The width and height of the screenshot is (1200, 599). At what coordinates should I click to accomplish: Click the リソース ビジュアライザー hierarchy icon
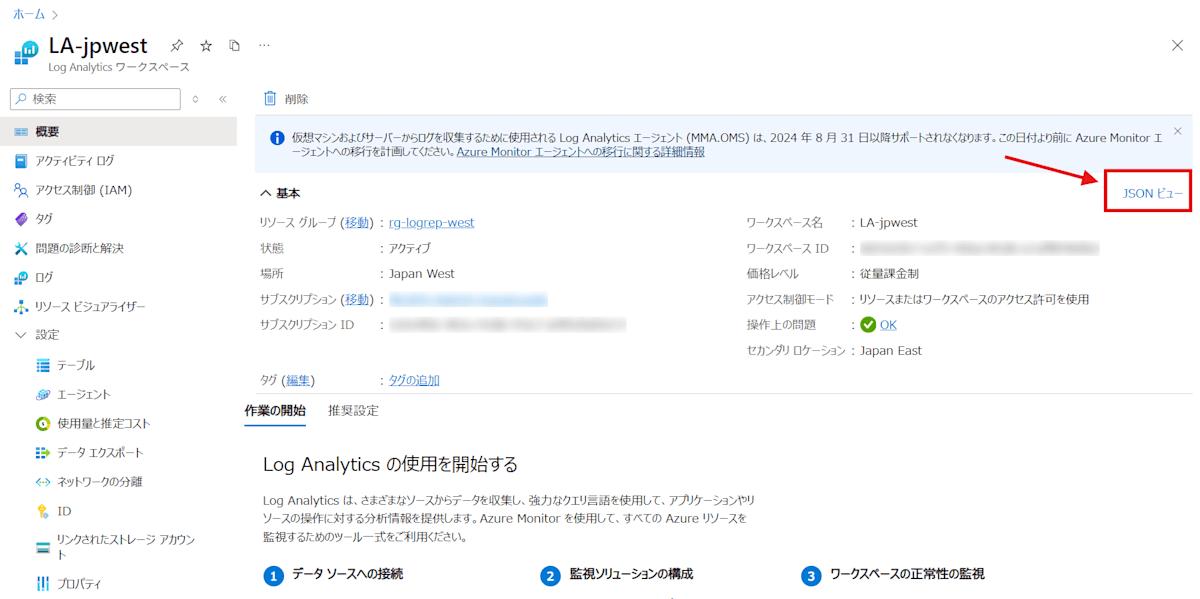click(21, 306)
